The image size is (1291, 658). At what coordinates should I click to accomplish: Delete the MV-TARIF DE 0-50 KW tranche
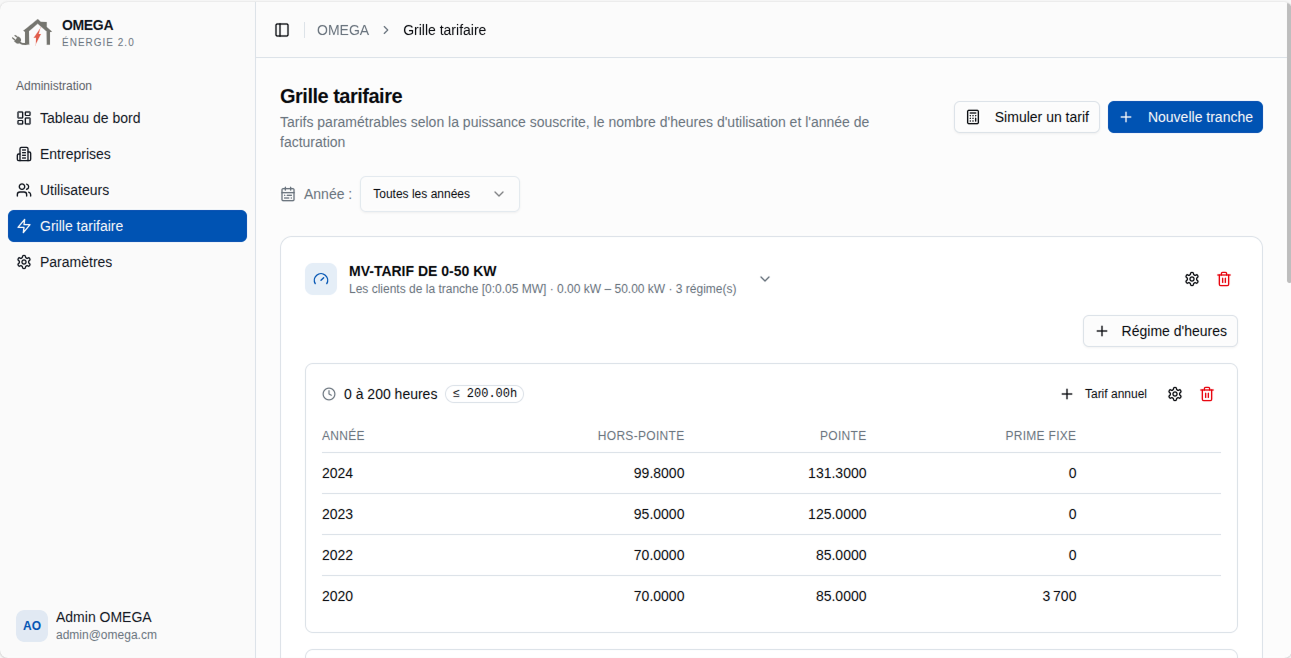point(1224,279)
